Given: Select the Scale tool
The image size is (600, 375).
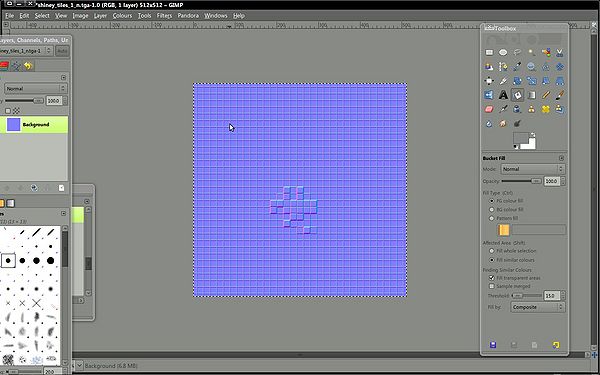Looking at the screenshot, I should tap(532, 81).
